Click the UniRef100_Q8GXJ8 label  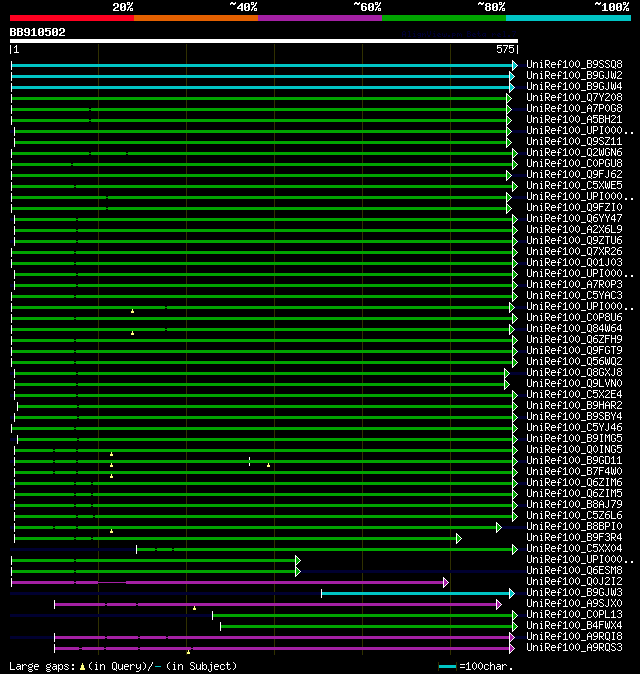(574, 373)
